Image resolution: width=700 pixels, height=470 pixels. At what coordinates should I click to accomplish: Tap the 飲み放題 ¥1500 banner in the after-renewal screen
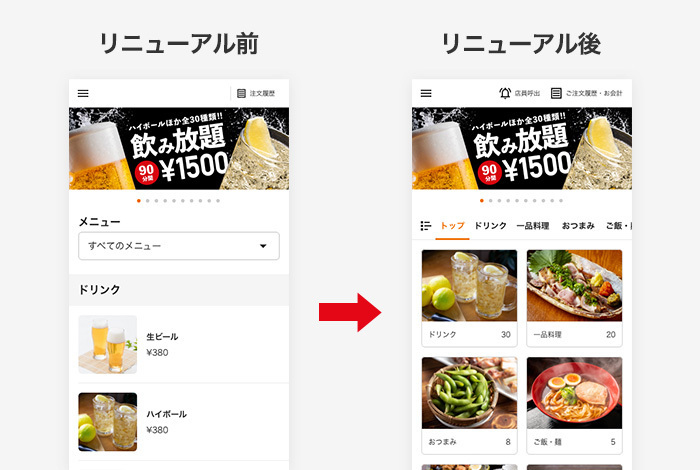pyautogui.click(x=522, y=149)
